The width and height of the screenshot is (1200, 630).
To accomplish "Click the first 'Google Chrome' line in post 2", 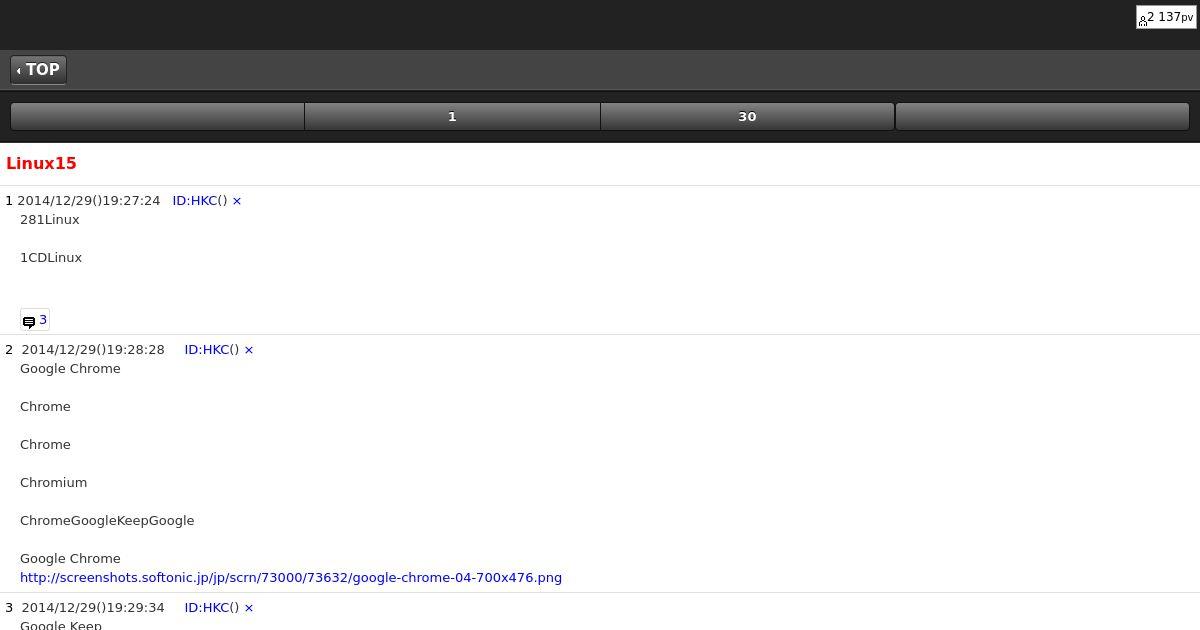I will [70, 369].
